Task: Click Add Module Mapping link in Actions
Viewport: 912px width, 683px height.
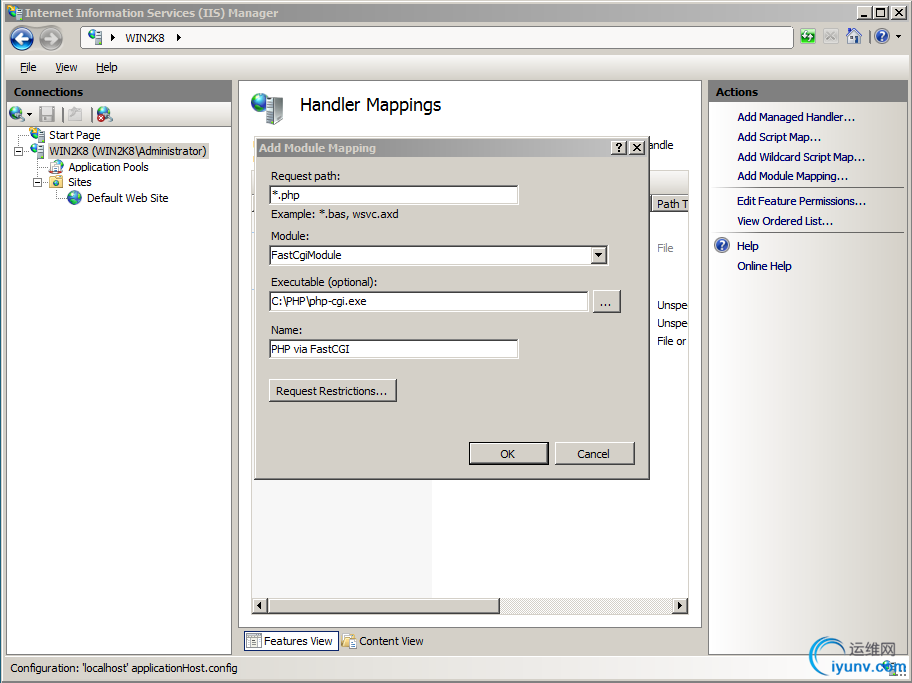Action: pyautogui.click(x=792, y=176)
